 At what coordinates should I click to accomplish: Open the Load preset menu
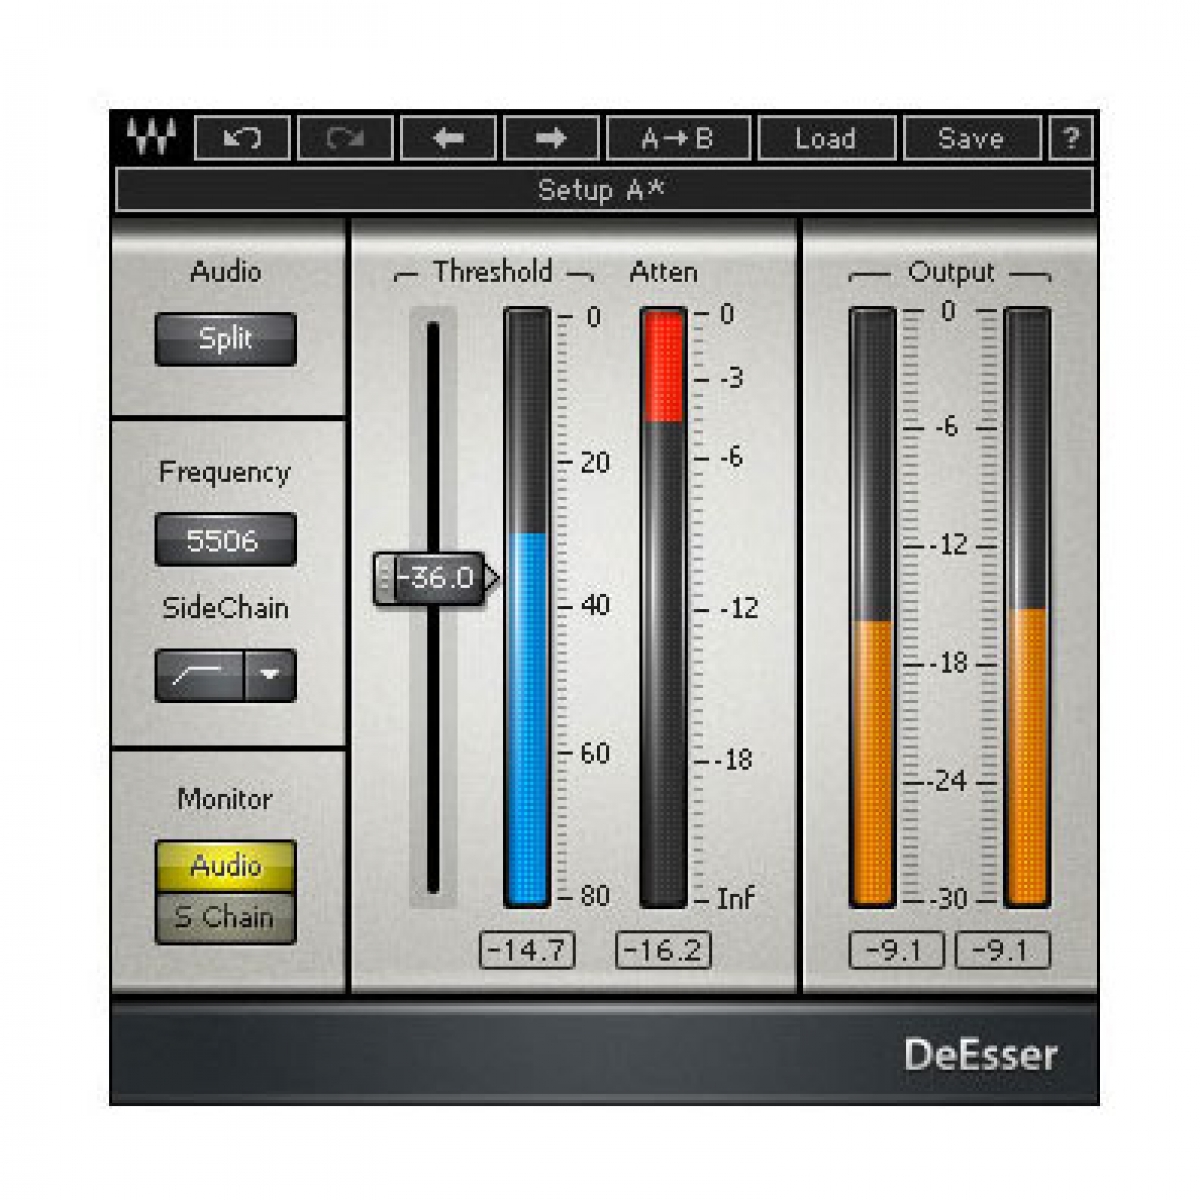826,138
